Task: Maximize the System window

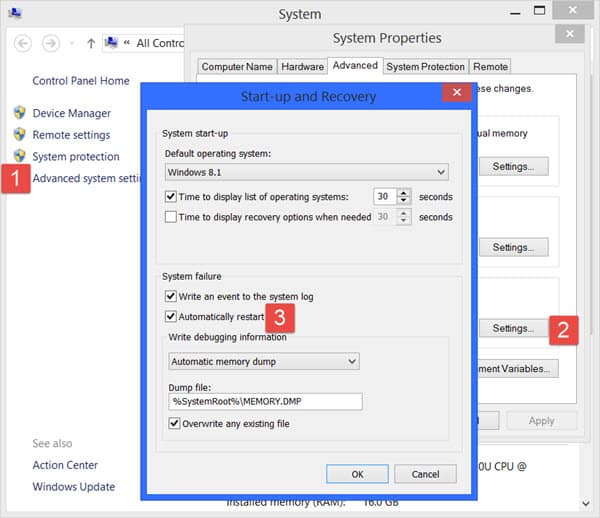Action: point(539,11)
